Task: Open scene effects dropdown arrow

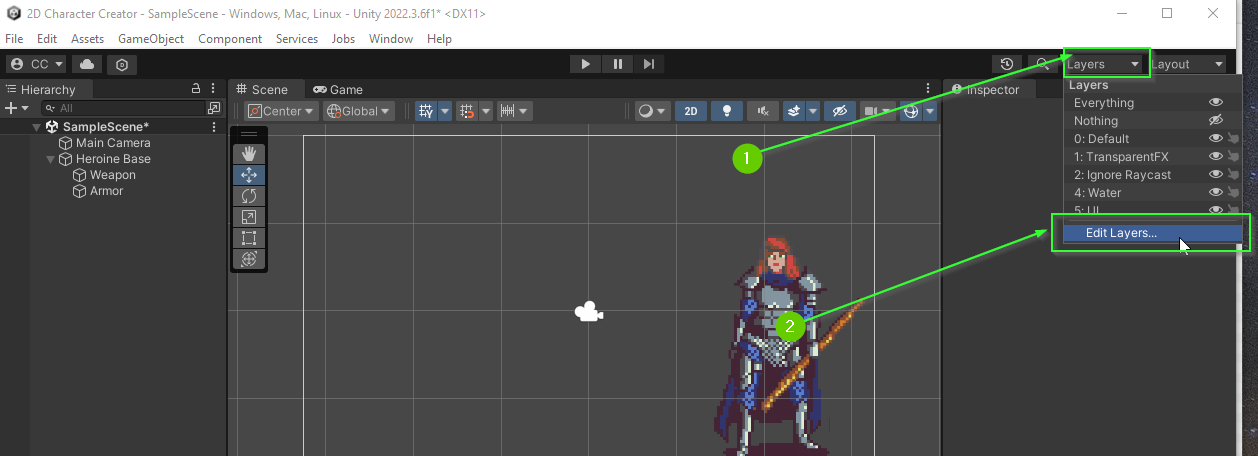Action: pyautogui.click(x=813, y=111)
